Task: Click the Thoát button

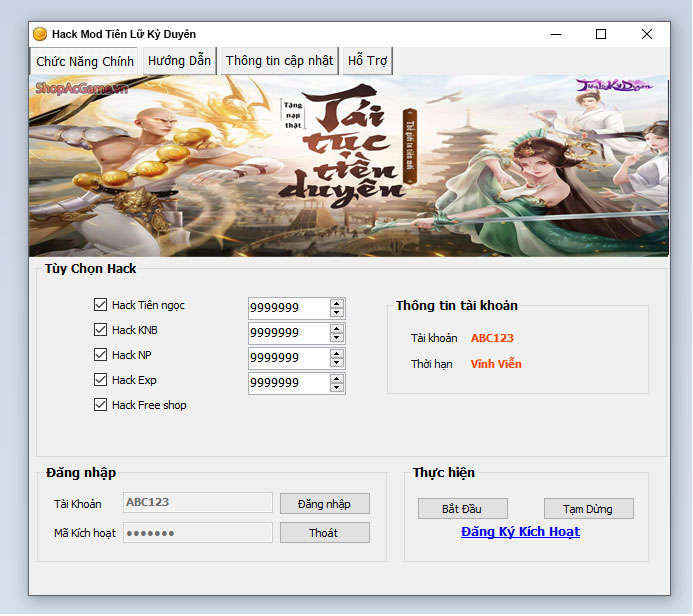Action: pyautogui.click(x=325, y=533)
